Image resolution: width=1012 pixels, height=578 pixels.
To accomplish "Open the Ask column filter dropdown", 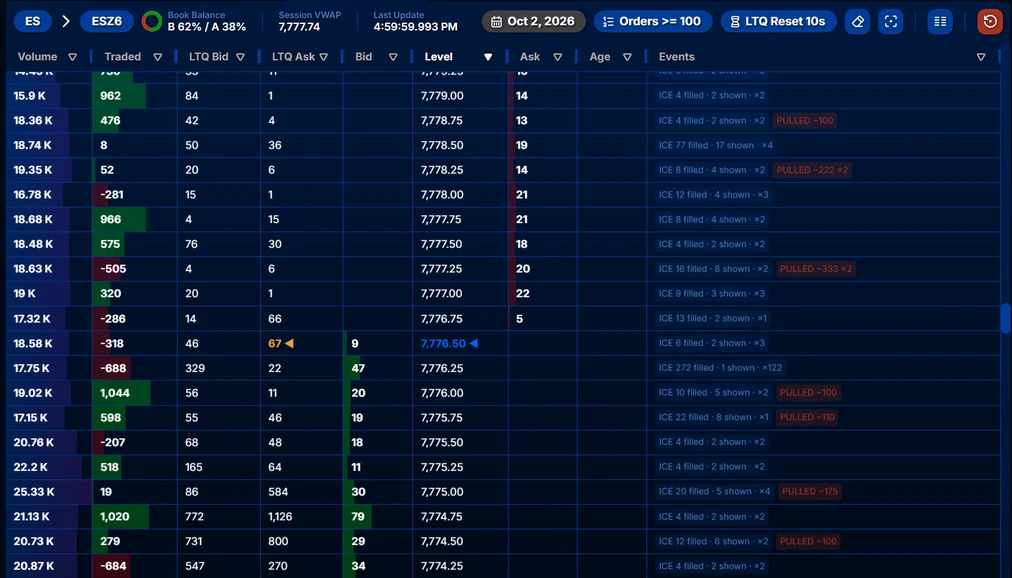I will point(558,57).
